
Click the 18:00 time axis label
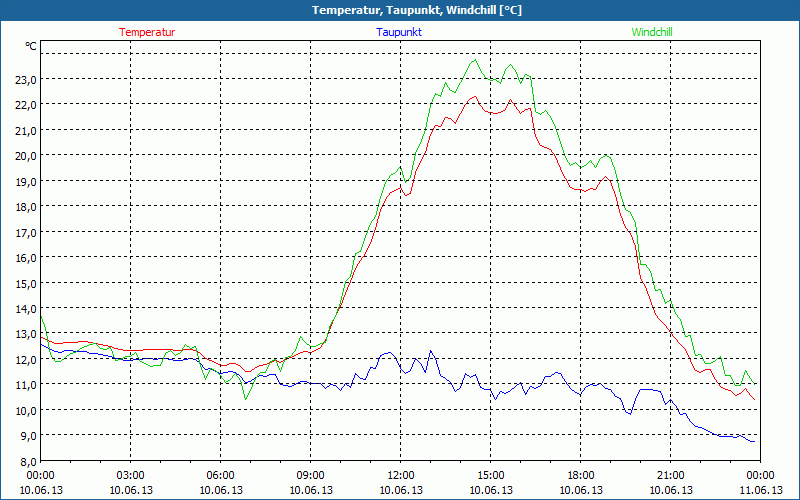click(581, 476)
